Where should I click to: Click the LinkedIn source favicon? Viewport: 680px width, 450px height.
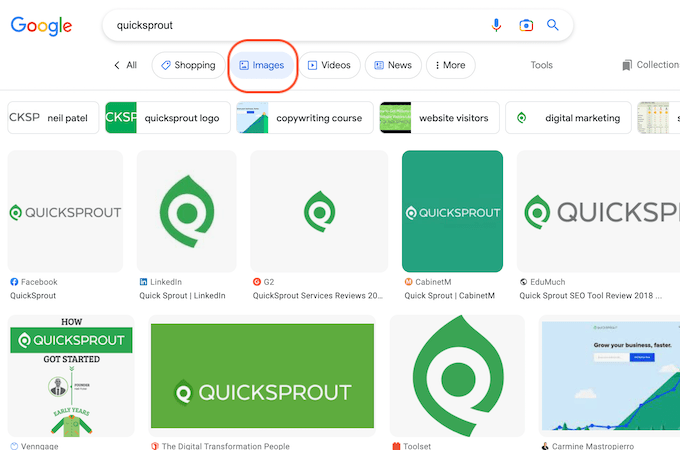coord(143,282)
